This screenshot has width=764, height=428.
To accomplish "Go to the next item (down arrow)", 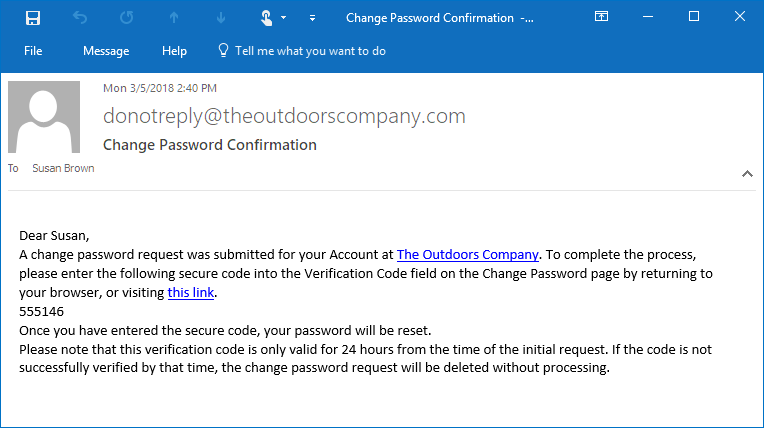I will (x=220, y=18).
